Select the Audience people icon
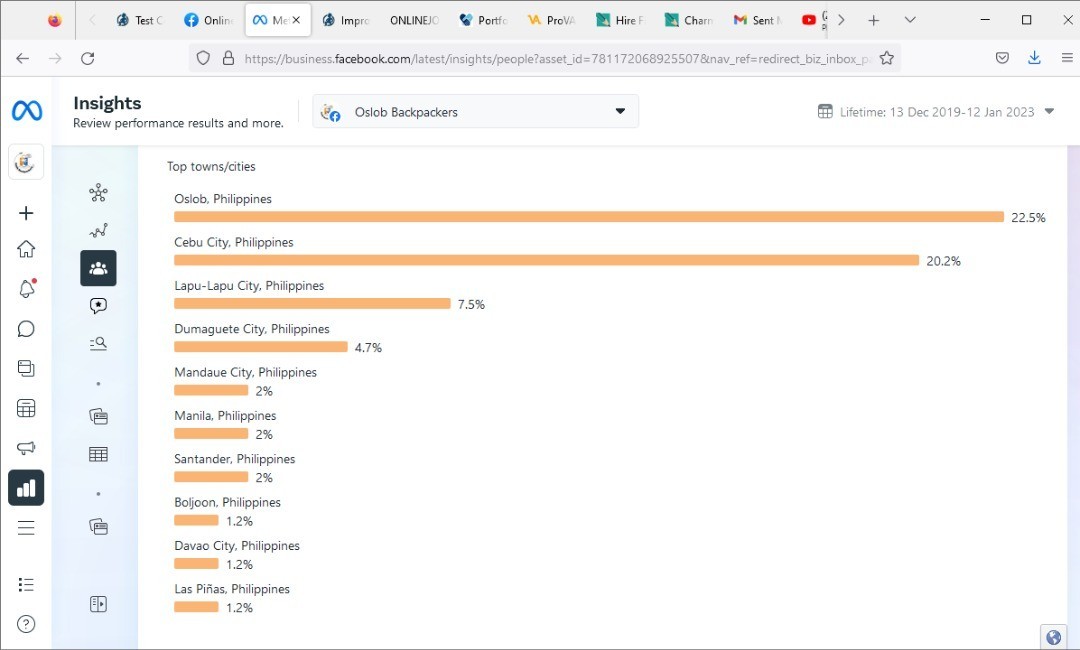1080x650 pixels. click(x=98, y=268)
